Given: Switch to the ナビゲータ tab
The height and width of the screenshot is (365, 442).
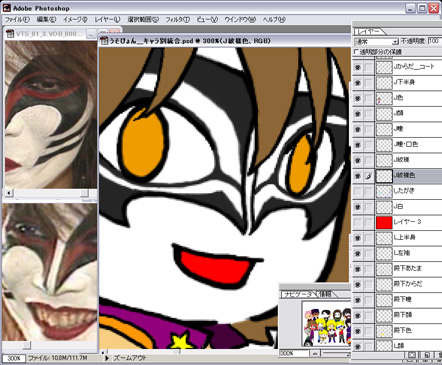Looking at the screenshot, I should tap(298, 294).
